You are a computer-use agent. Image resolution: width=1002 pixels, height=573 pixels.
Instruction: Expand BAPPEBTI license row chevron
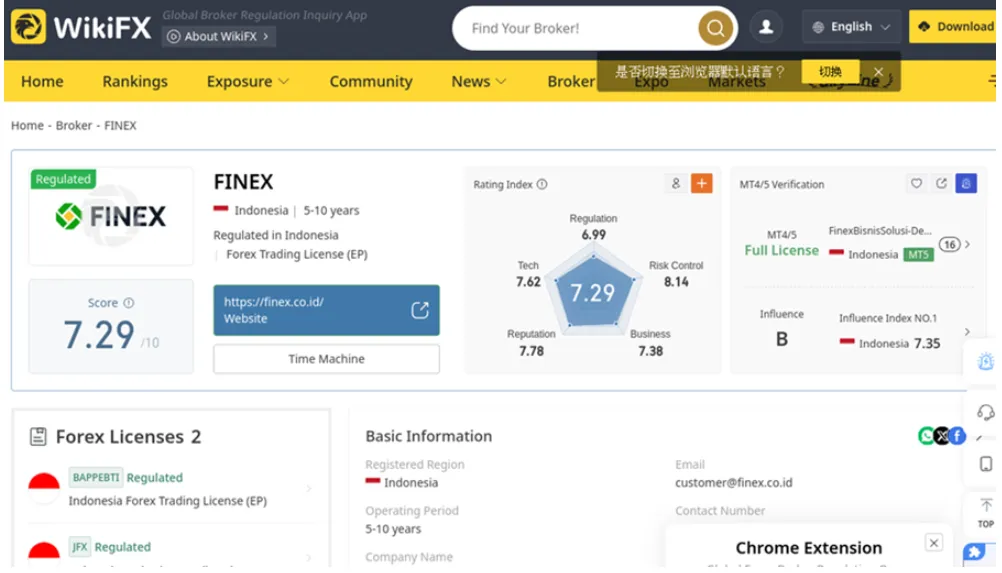(309, 489)
